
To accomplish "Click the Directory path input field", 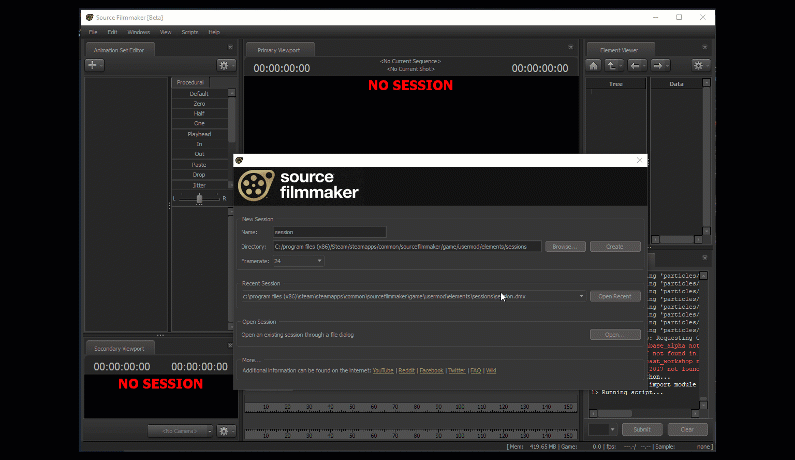I will click(407, 246).
